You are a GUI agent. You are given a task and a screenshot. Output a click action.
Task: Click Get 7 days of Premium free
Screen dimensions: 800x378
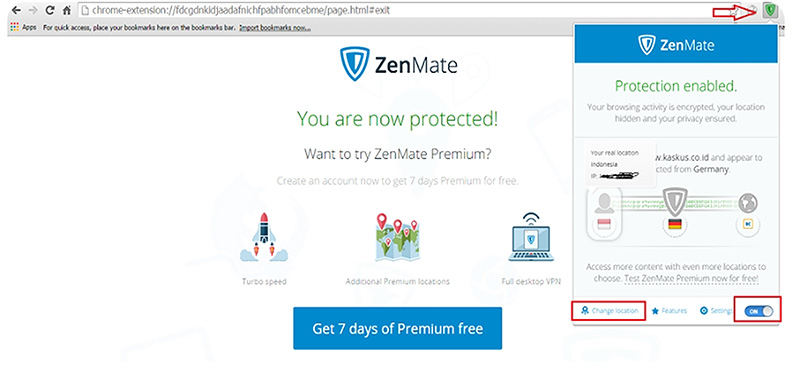tap(397, 329)
